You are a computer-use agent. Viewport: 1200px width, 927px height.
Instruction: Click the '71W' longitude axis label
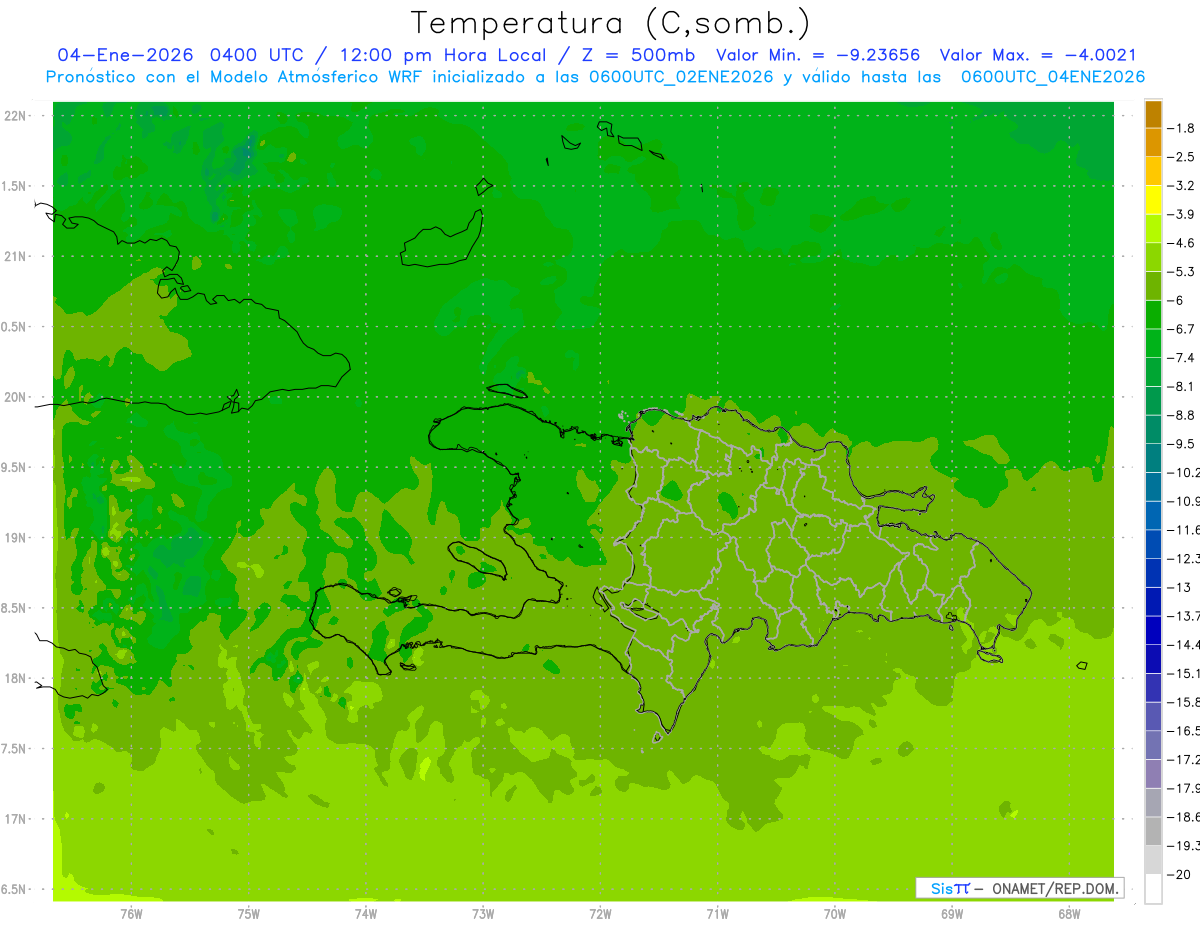coord(717,913)
